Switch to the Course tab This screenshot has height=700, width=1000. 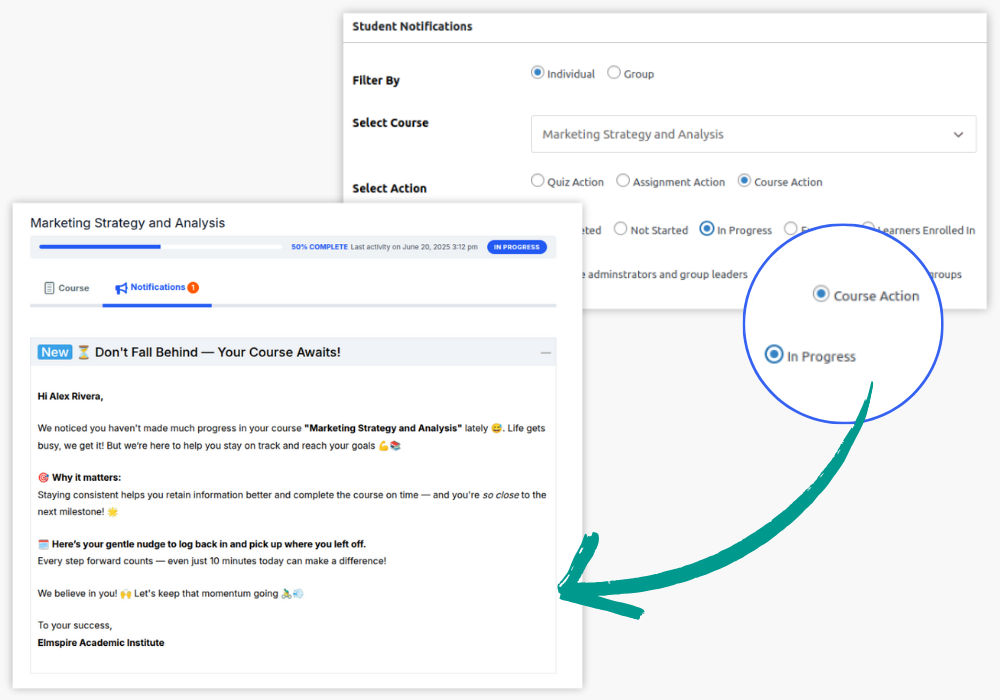point(67,288)
